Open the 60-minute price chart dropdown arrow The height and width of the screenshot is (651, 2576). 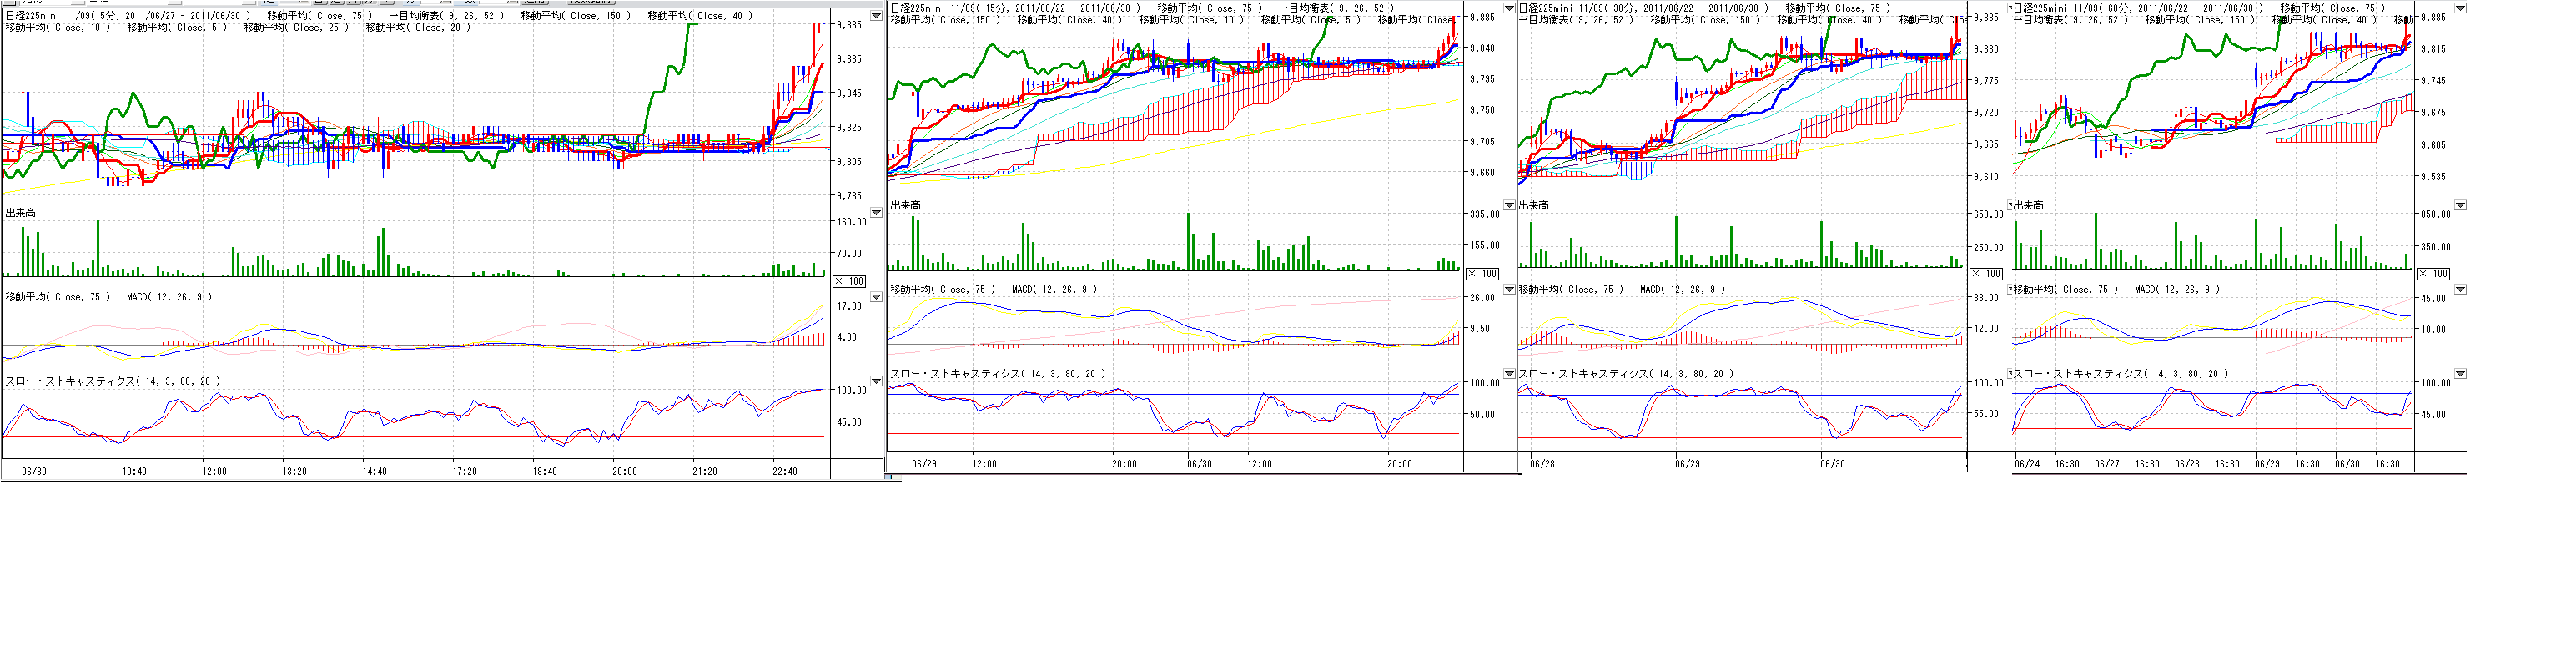tap(2460, 9)
